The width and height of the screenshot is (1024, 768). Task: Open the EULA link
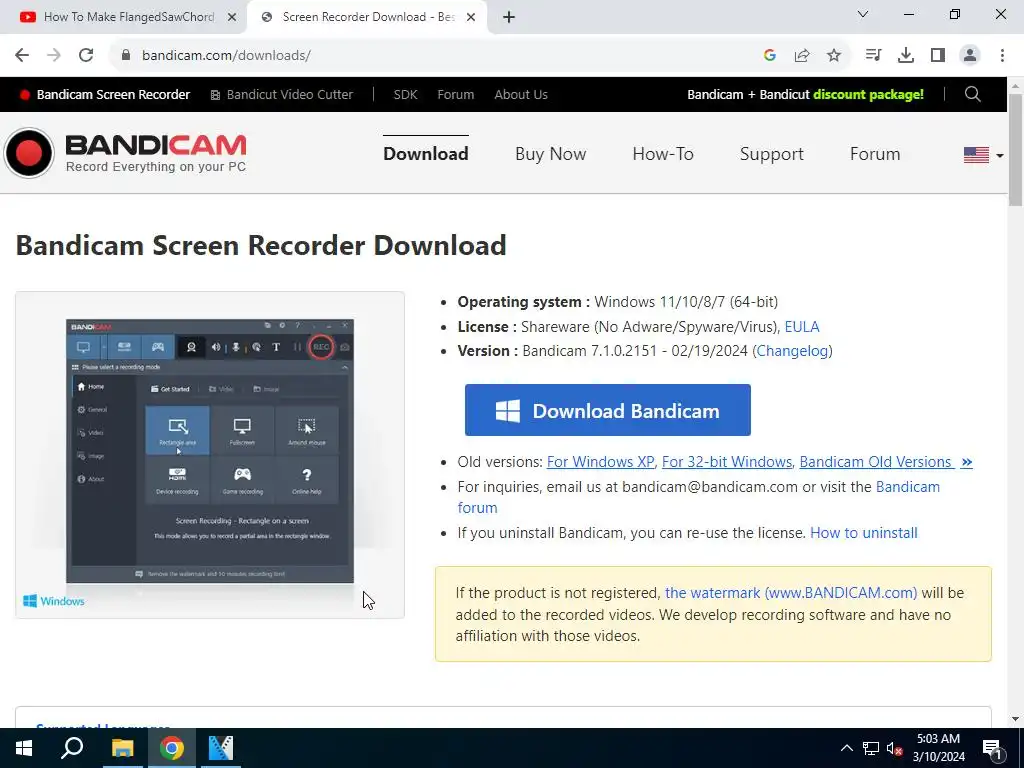point(802,327)
